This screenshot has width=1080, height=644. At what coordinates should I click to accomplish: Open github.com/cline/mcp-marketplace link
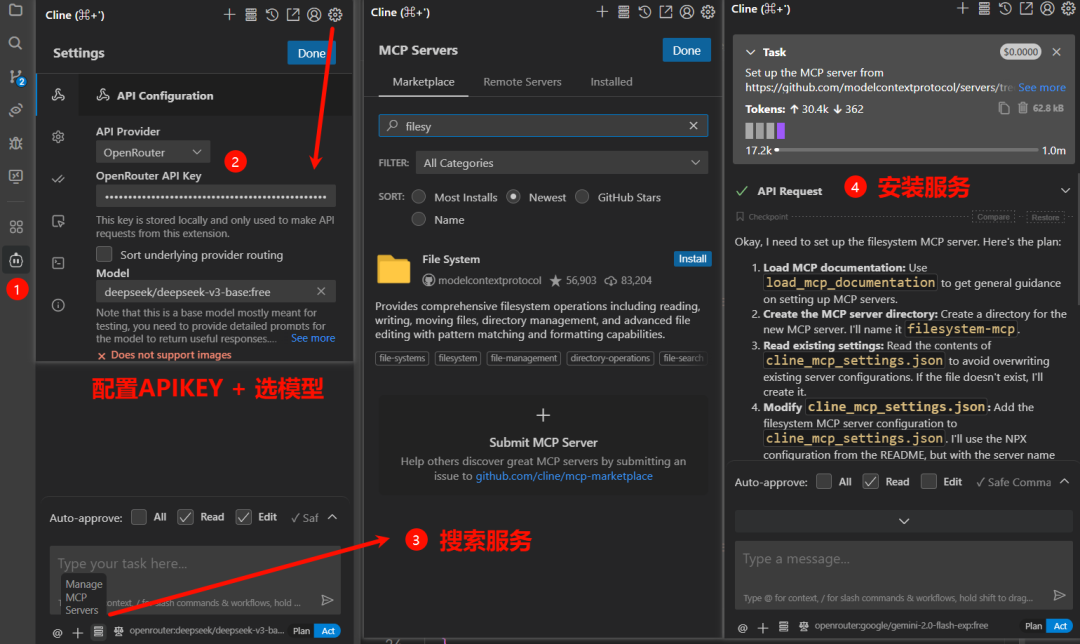(563, 476)
